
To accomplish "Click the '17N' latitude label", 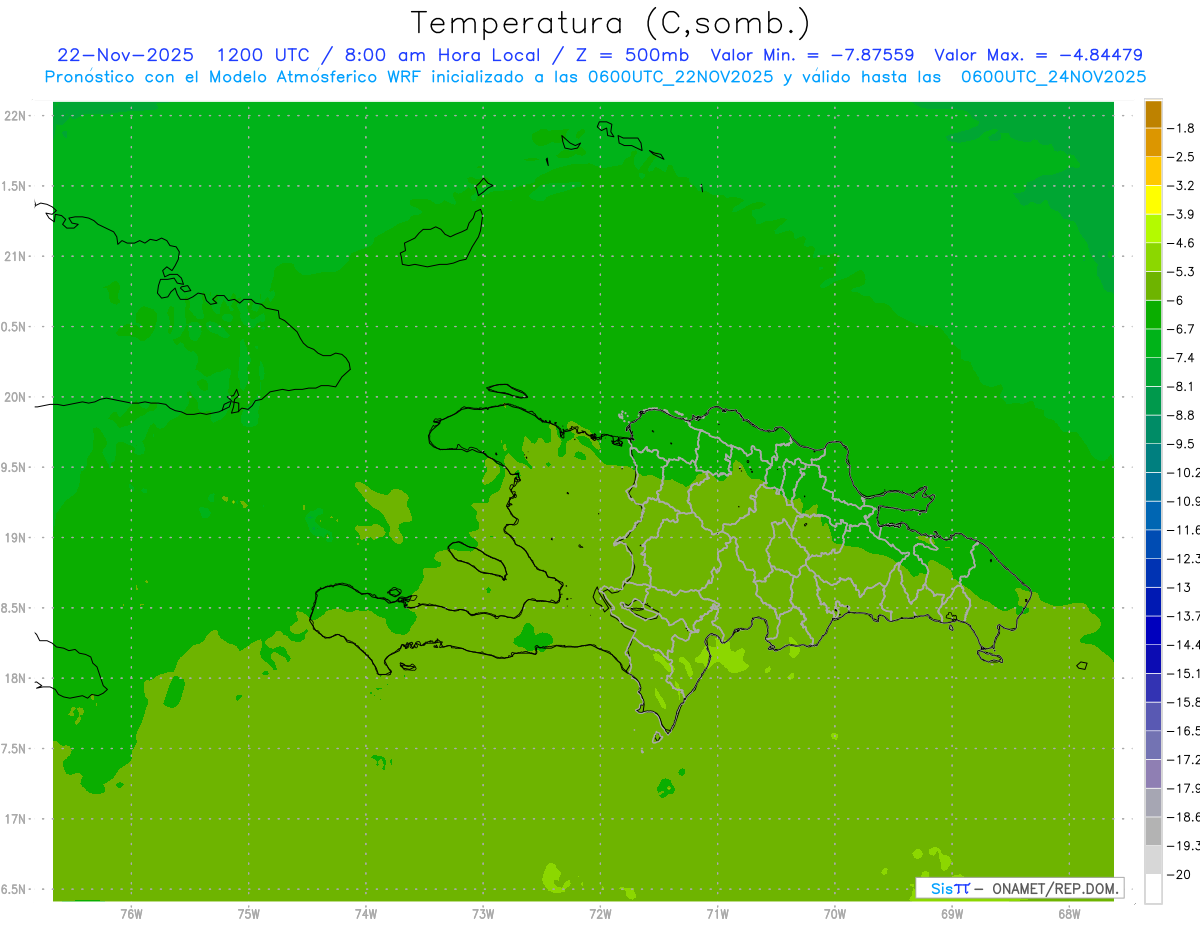I will (x=16, y=819).
